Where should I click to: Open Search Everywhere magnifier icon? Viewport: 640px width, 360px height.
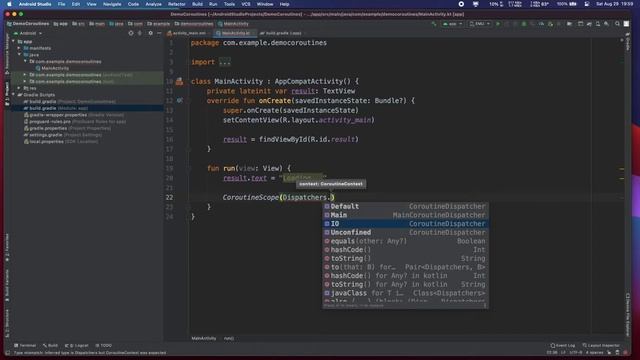617,24
